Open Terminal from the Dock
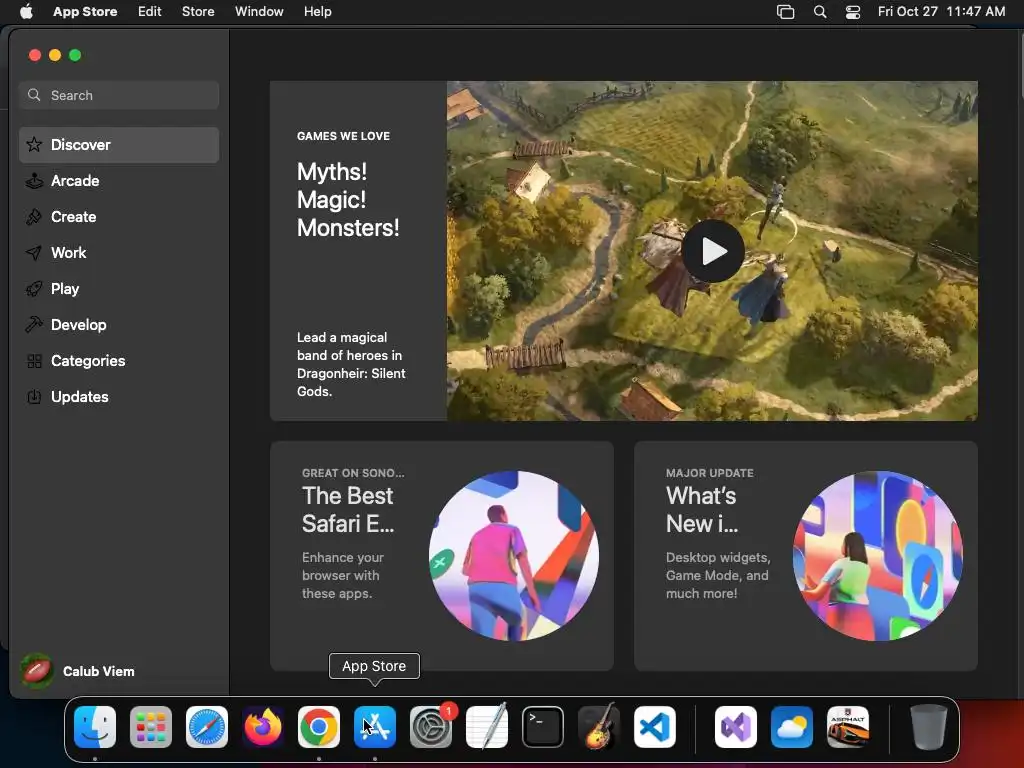This screenshot has width=1024, height=768. pos(543,727)
